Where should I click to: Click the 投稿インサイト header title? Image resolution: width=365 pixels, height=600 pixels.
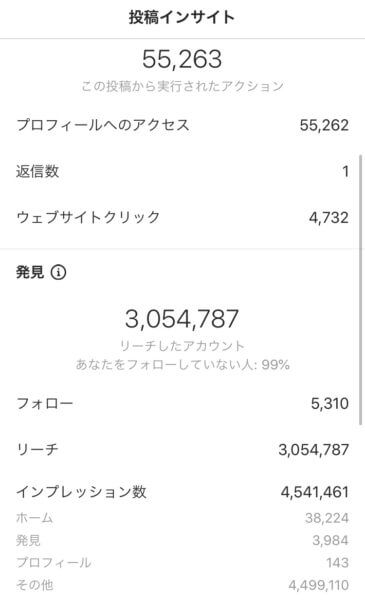click(182, 17)
